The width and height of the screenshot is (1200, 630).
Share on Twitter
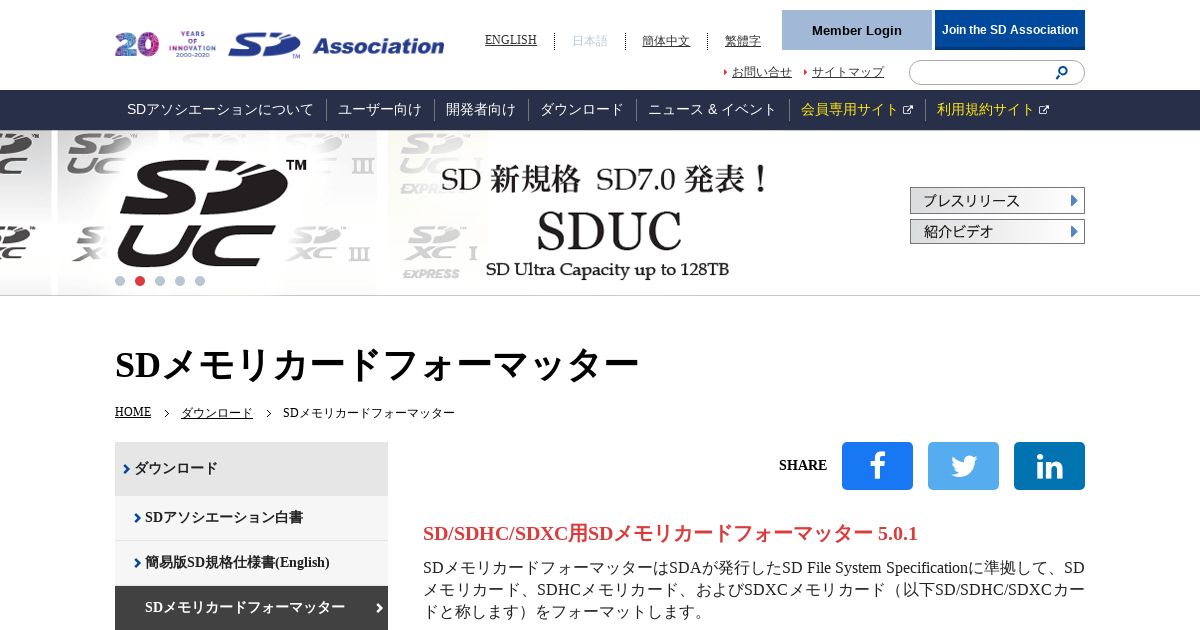(x=963, y=466)
